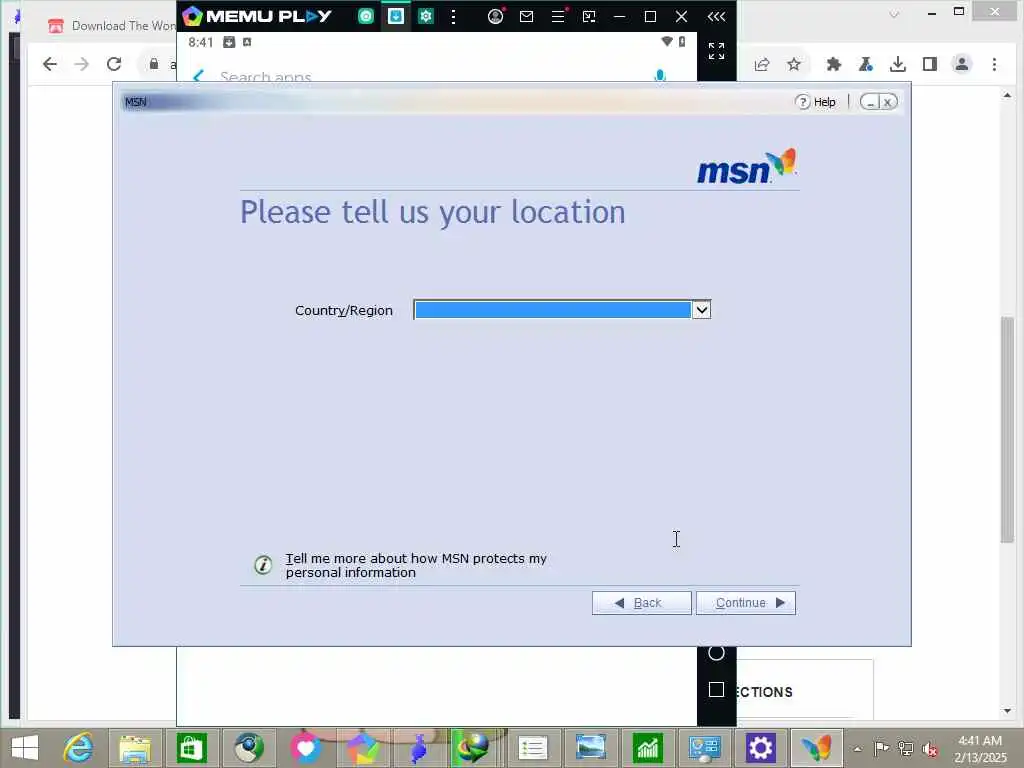The image size is (1024, 768).
Task: Tap the back chevron beside Search apps
Action: (199, 76)
